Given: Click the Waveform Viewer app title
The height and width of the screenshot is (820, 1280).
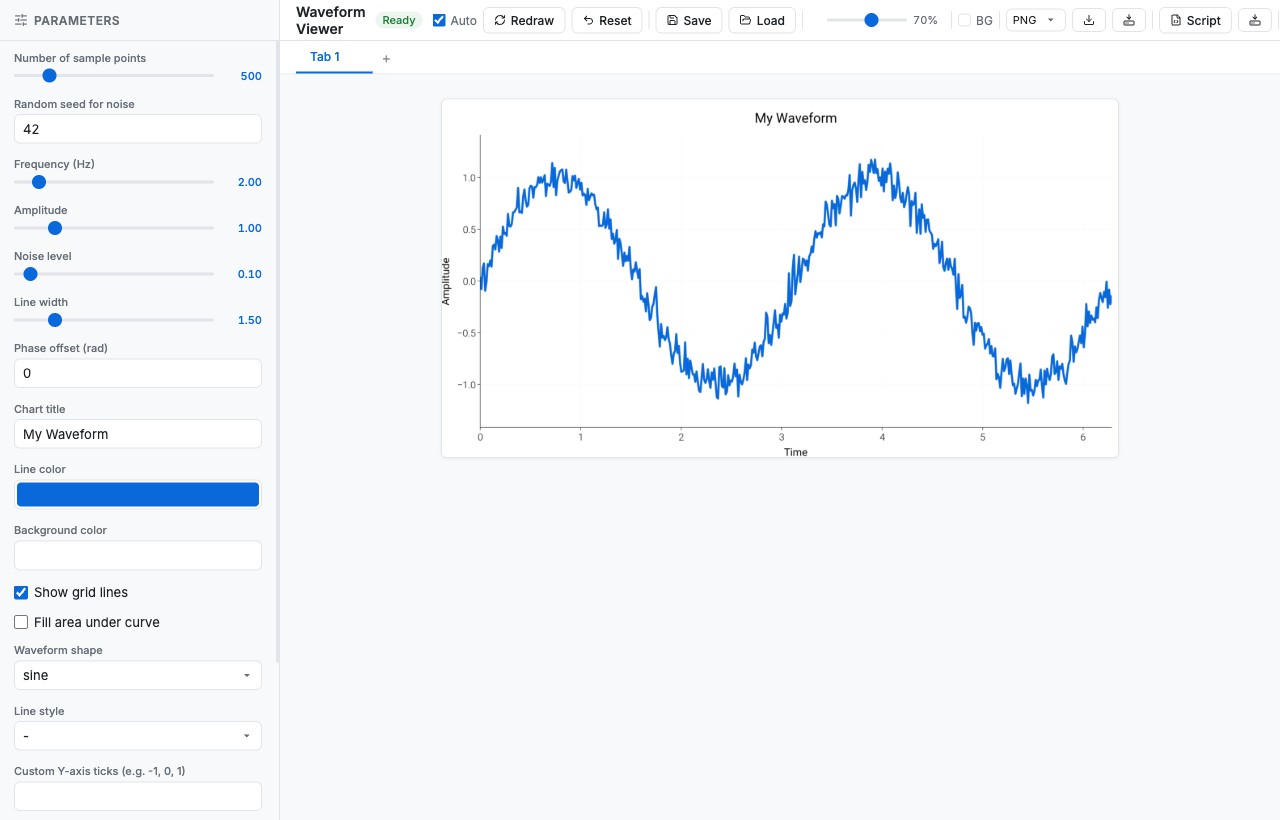Looking at the screenshot, I should 331,20.
